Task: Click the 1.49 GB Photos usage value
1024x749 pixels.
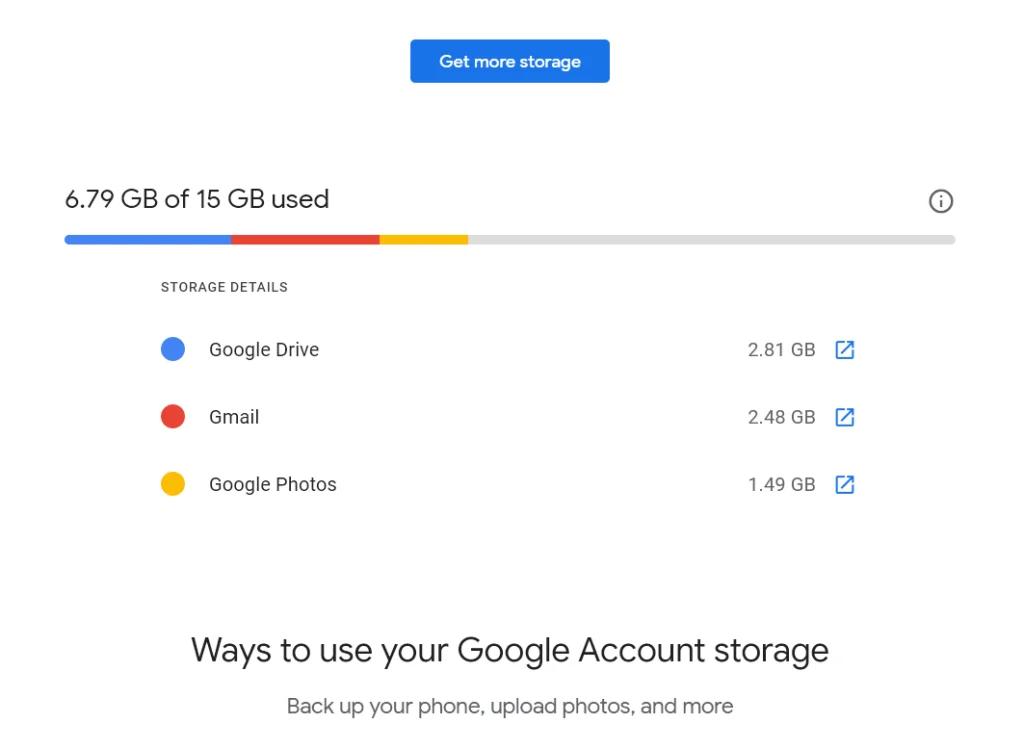Action: pyautogui.click(x=781, y=485)
